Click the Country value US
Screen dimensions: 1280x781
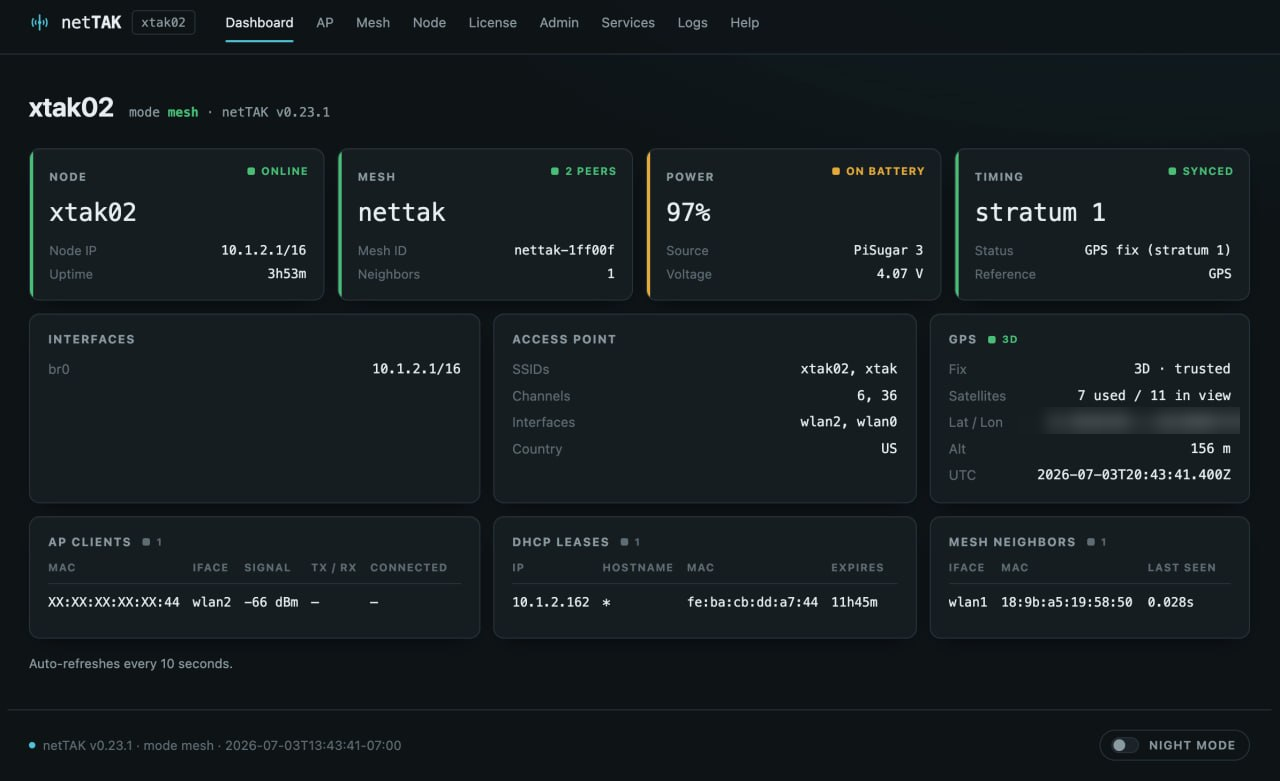tap(889, 449)
